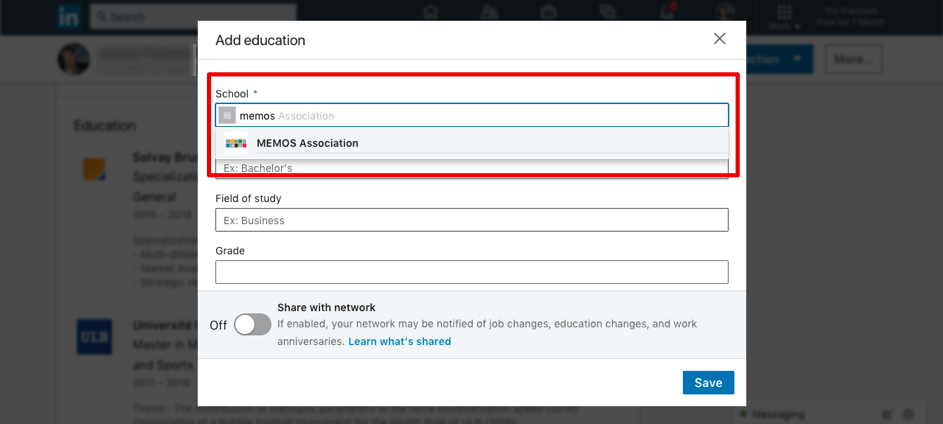The width and height of the screenshot is (943, 424).
Task: Open the Jobs briefcase icon
Action: (548, 12)
